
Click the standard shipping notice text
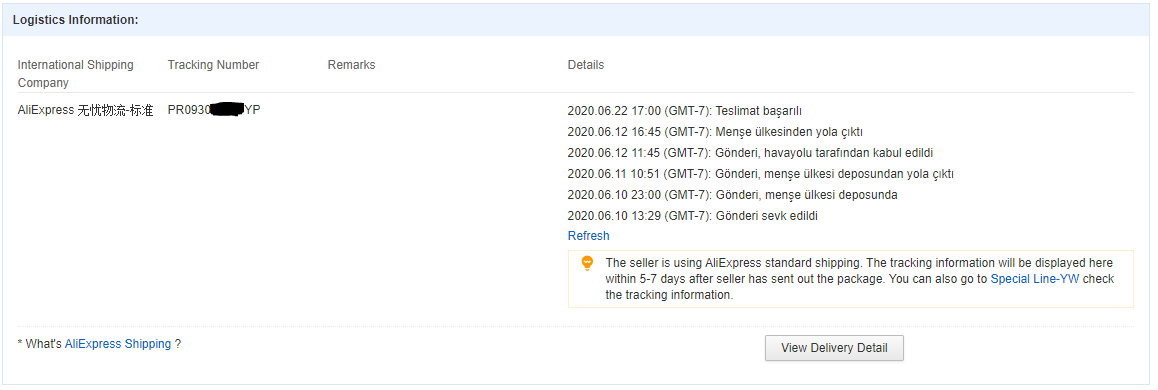(x=860, y=278)
